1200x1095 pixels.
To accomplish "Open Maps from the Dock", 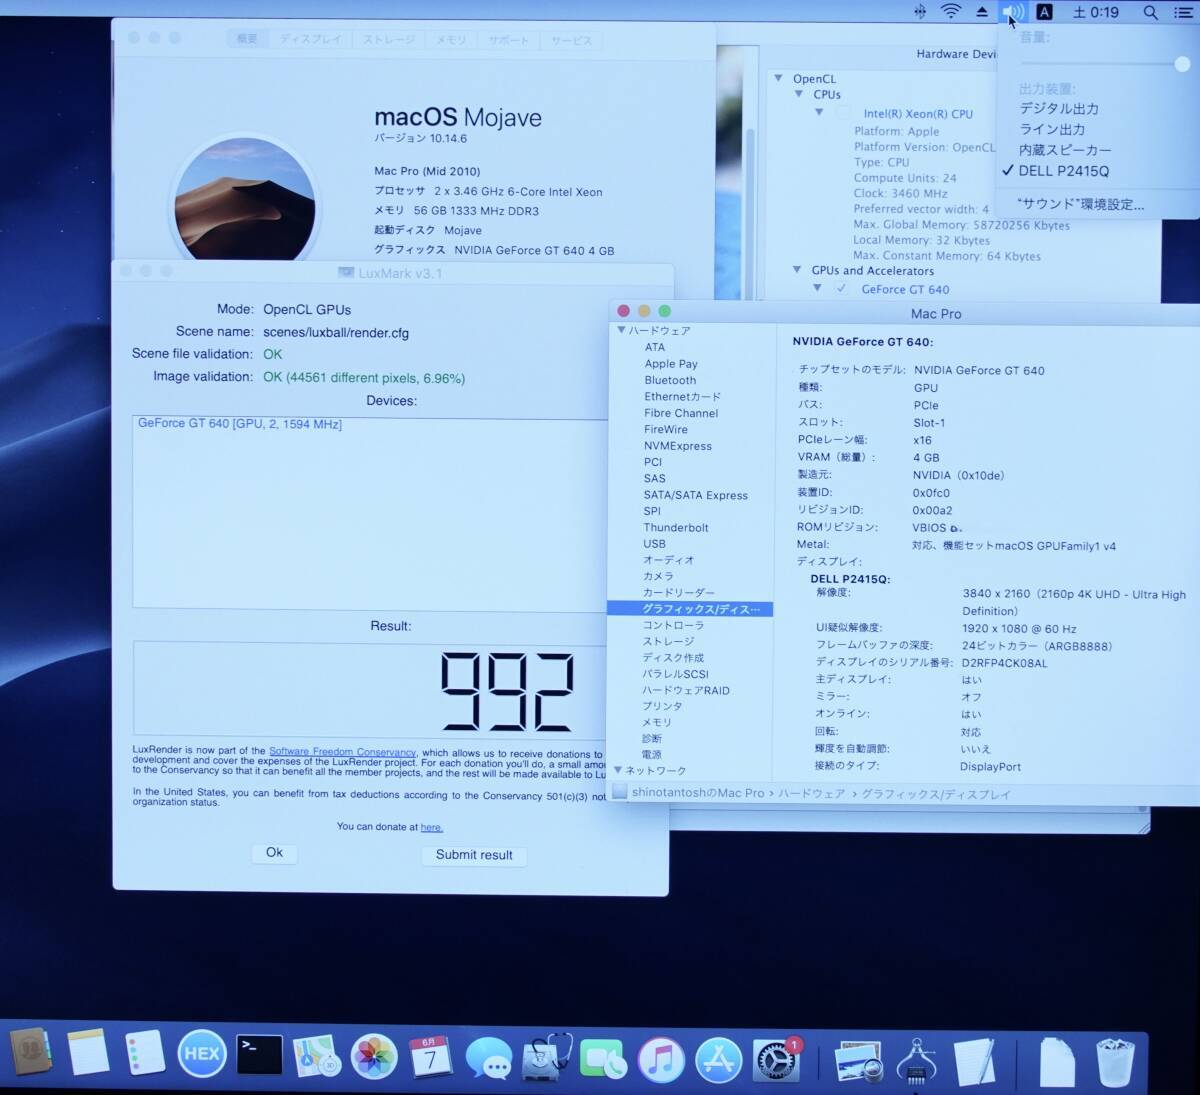I will coord(317,1055).
